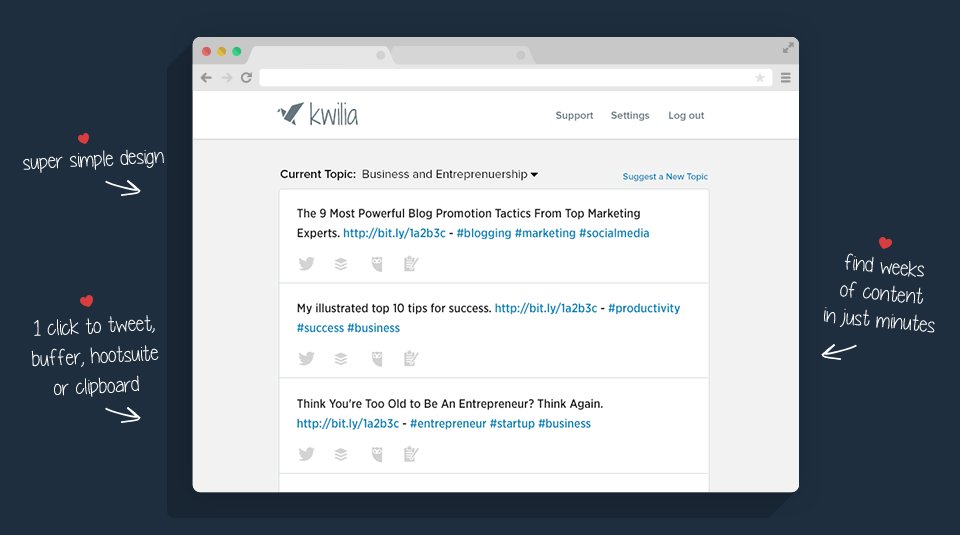960x535 pixels.
Task: Click the #blogging hashtag
Action: 484,233
